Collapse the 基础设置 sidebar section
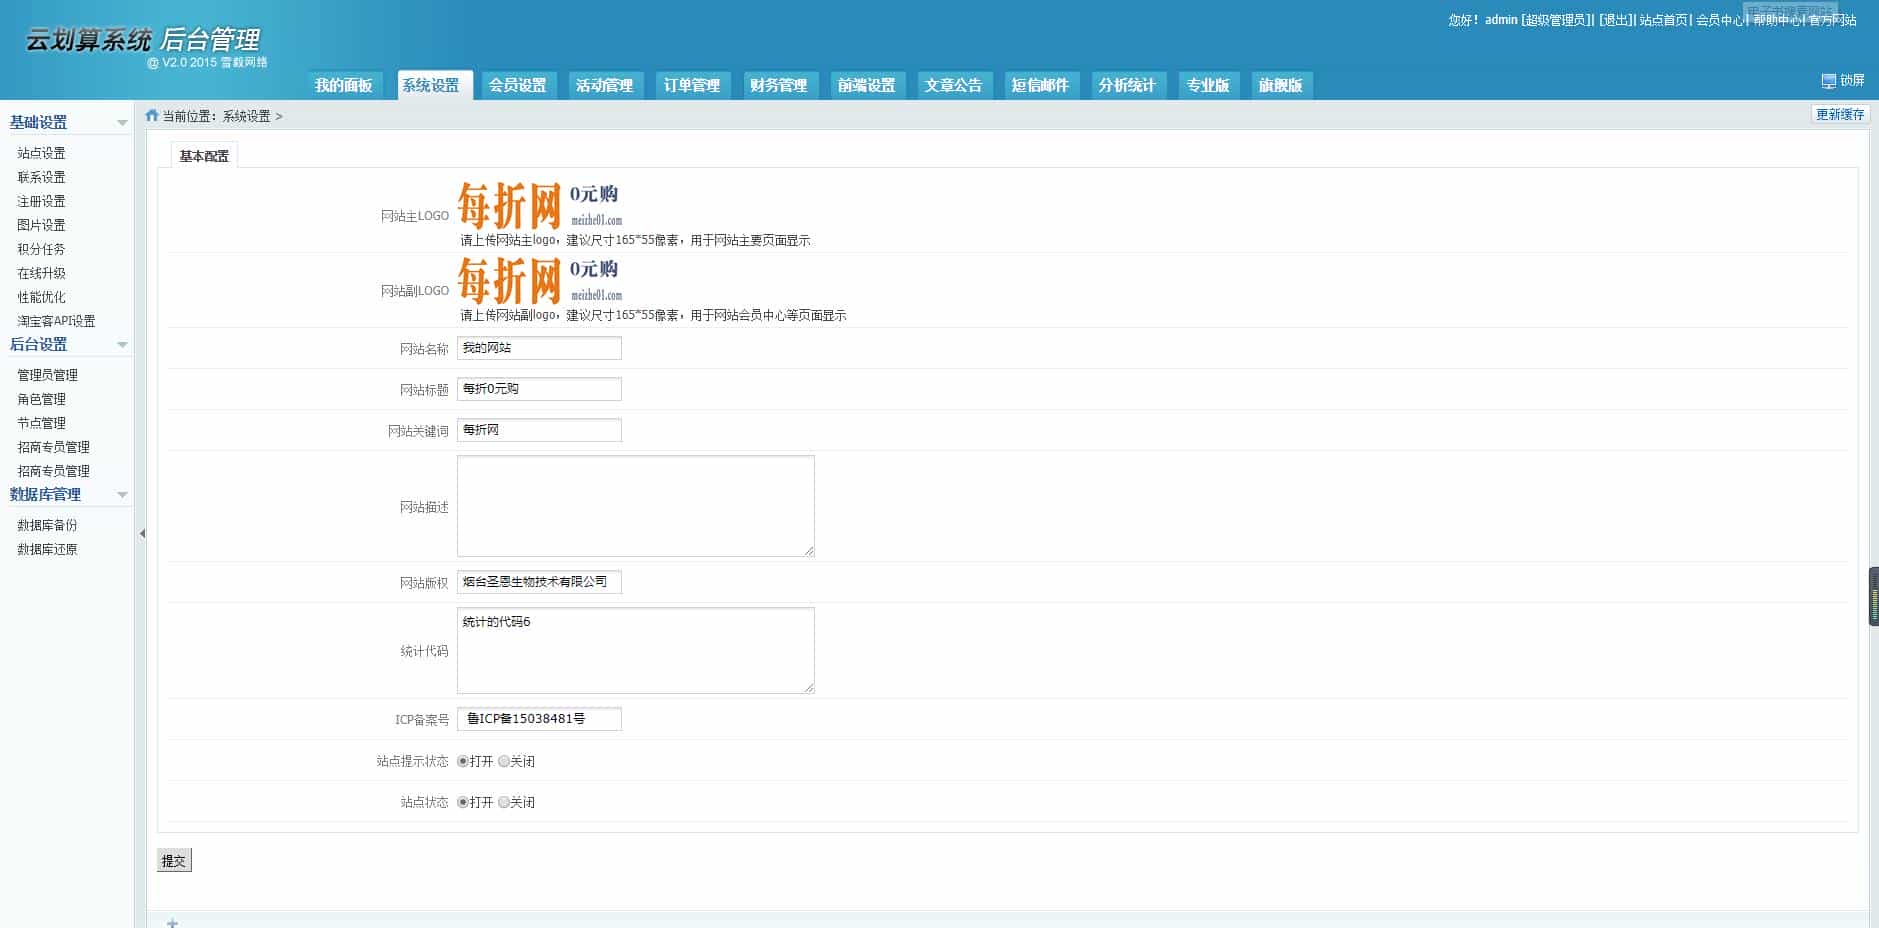 pyautogui.click(x=122, y=123)
